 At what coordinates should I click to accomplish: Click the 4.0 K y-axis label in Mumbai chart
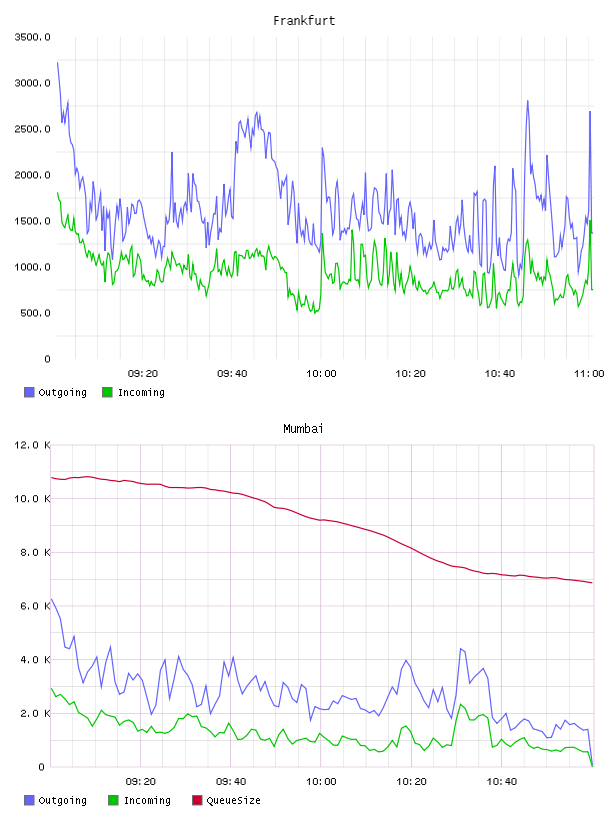[x=35, y=659]
